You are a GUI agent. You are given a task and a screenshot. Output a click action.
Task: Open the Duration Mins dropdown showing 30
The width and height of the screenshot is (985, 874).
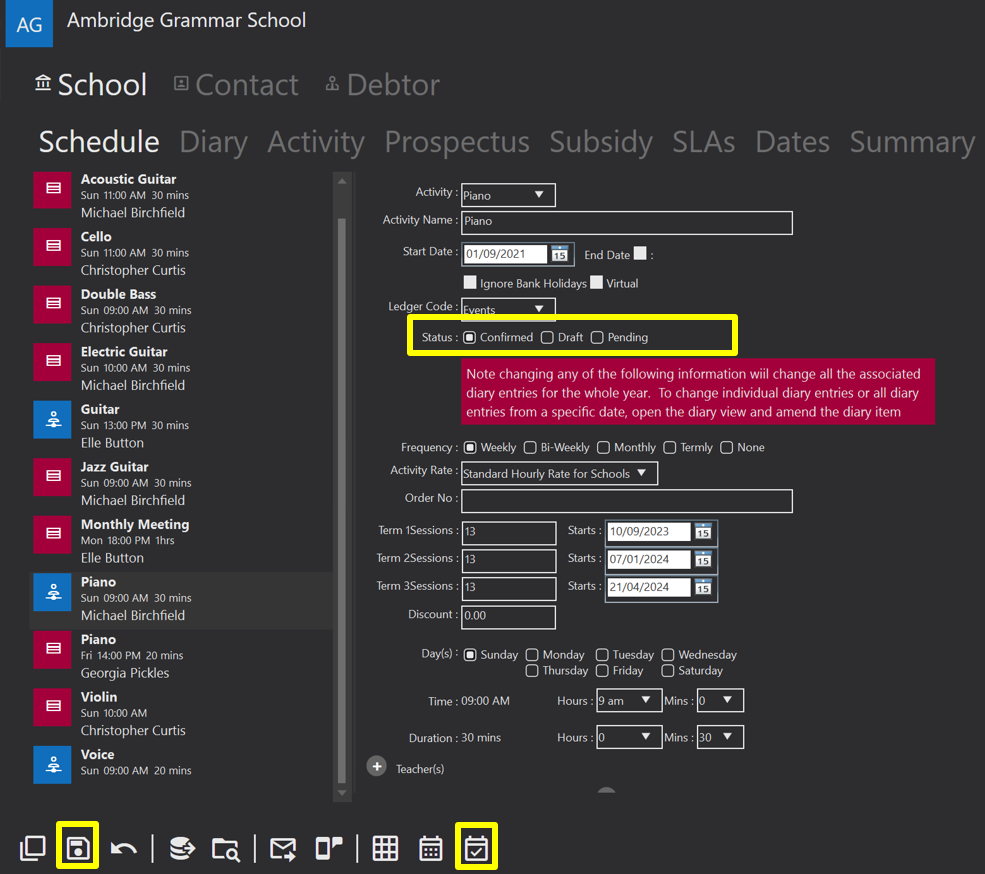tap(720, 737)
